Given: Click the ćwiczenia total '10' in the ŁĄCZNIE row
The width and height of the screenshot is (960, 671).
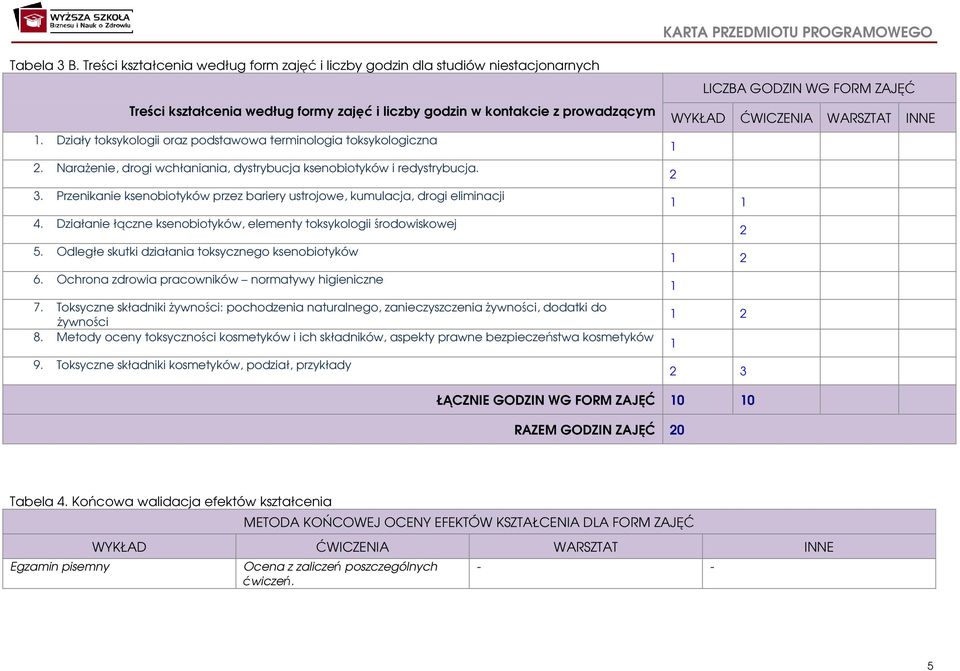Looking at the screenshot, I should click(x=748, y=400).
